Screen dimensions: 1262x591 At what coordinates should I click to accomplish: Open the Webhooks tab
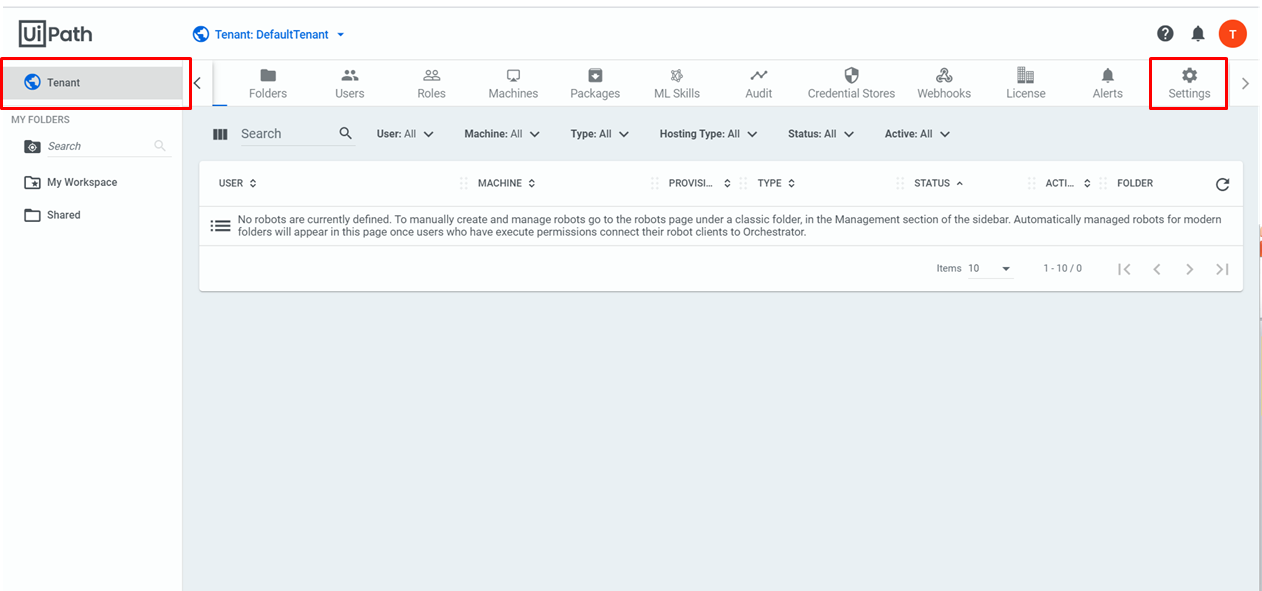[944, 83]
